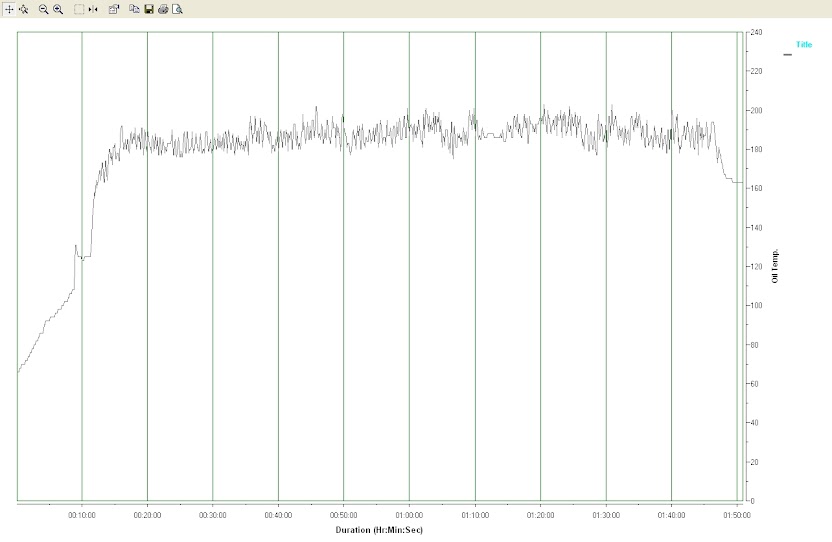Click the 01:00:00 time axis tick label
The height and width of the screenshot is (542, 832).
coord(409,515)
